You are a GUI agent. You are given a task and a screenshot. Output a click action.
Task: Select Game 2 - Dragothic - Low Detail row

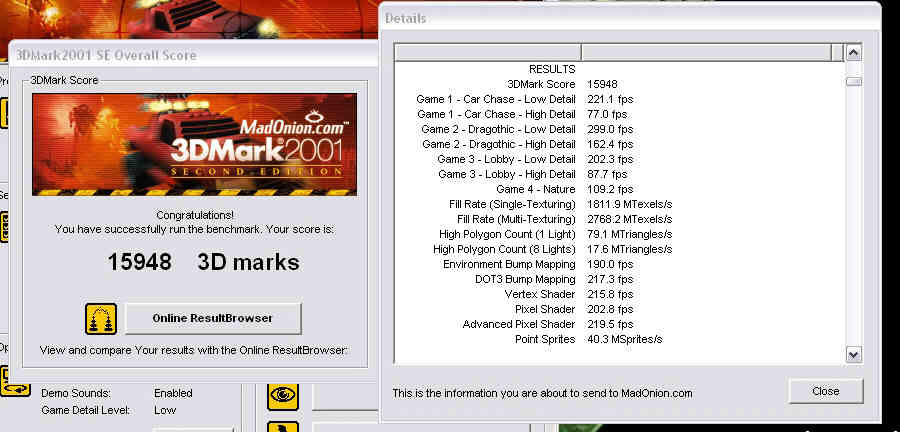point(619,129)
